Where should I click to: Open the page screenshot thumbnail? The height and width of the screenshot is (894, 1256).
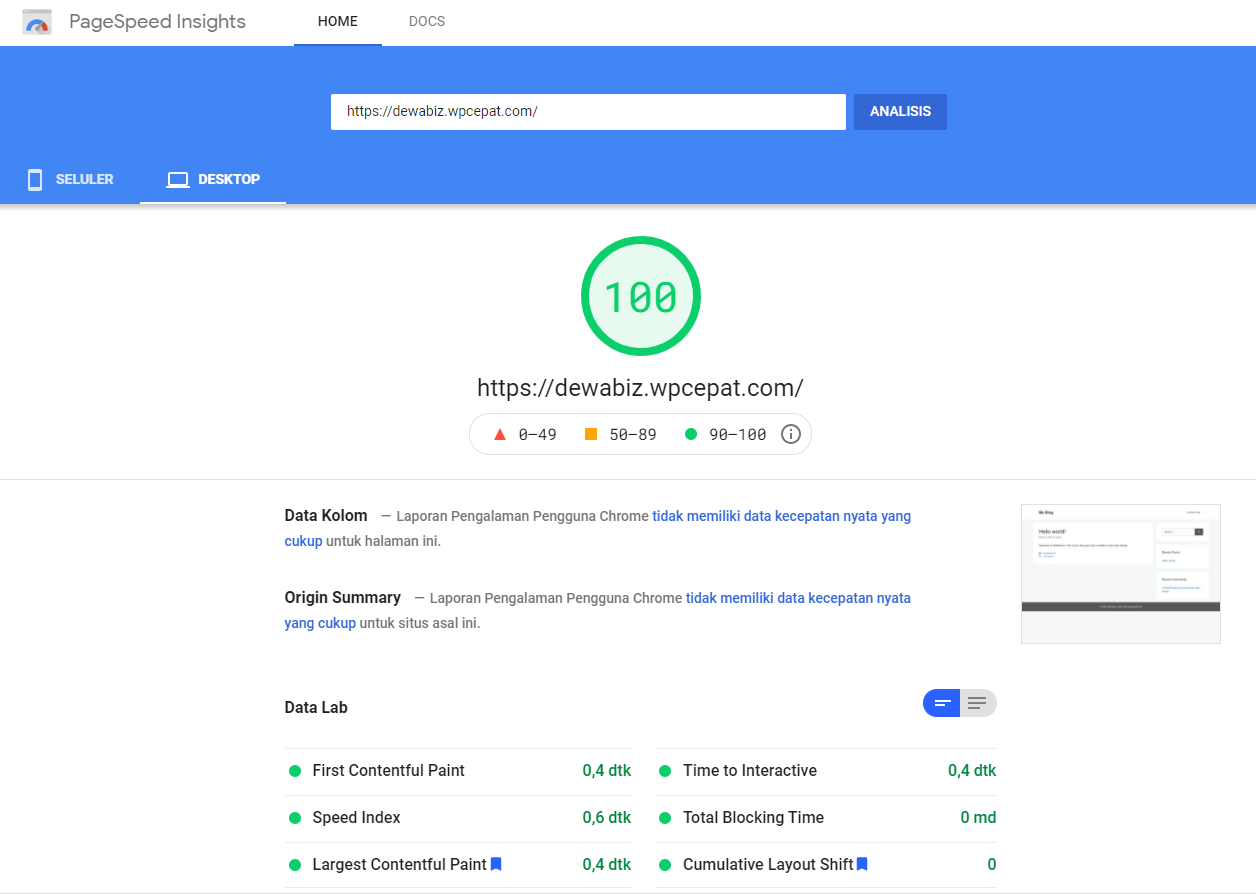(1120, 573)
